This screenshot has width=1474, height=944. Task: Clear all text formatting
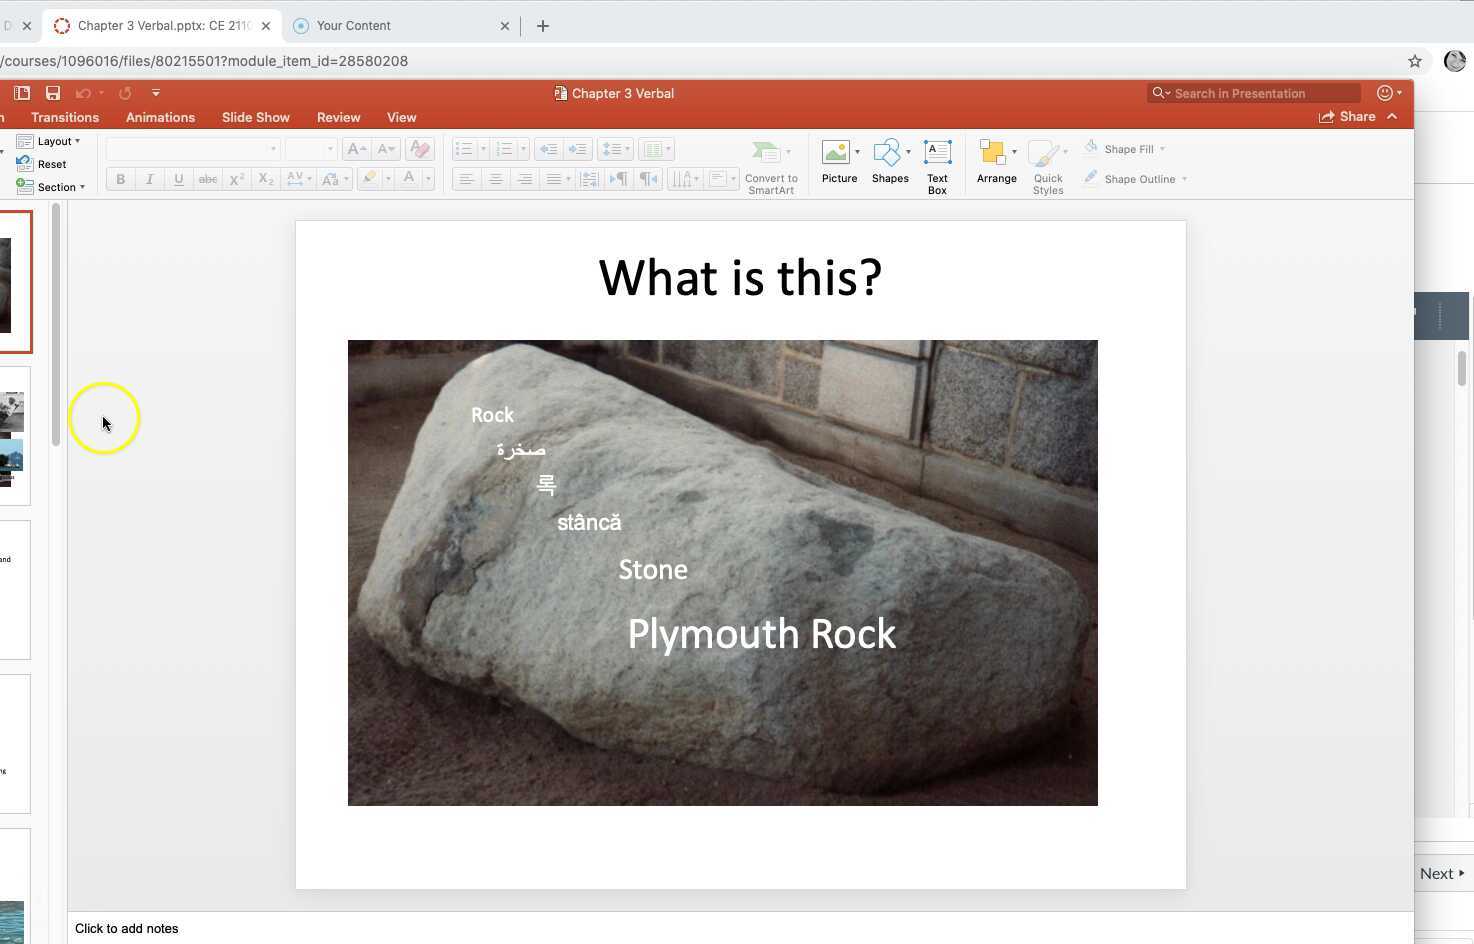(x=420, y=149)
